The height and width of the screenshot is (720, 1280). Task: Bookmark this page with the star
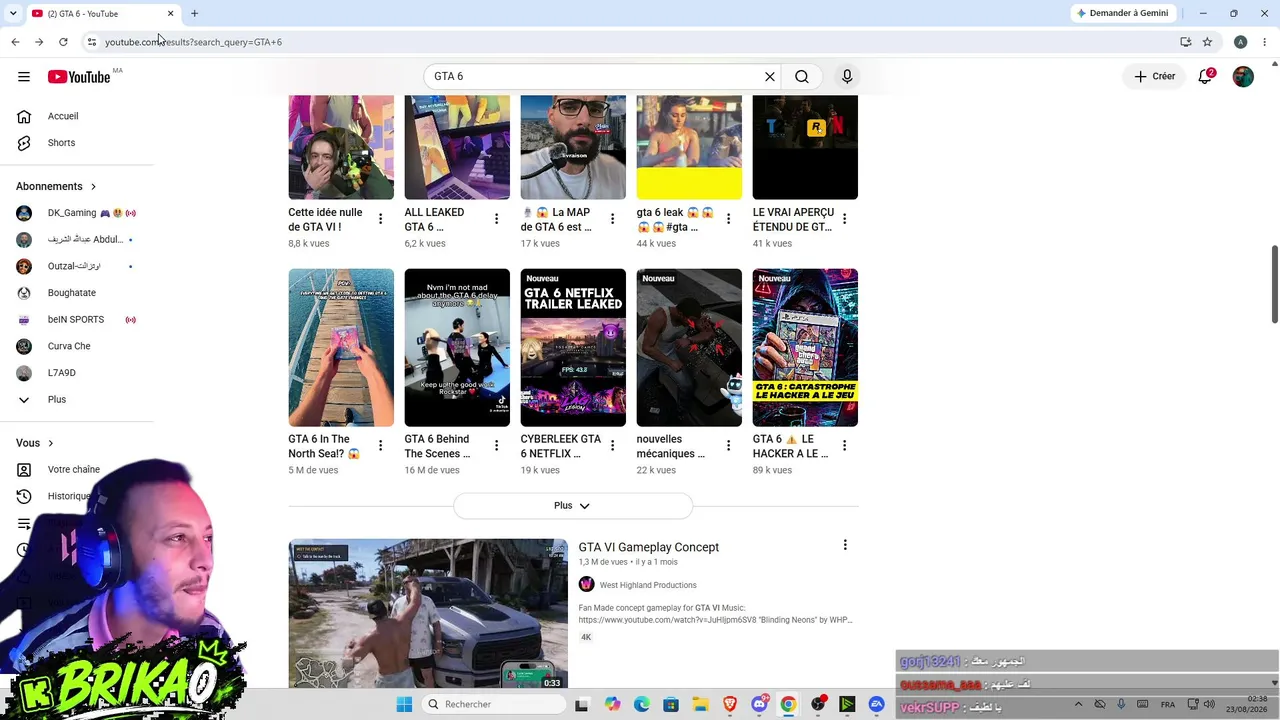pos(1207,42)
